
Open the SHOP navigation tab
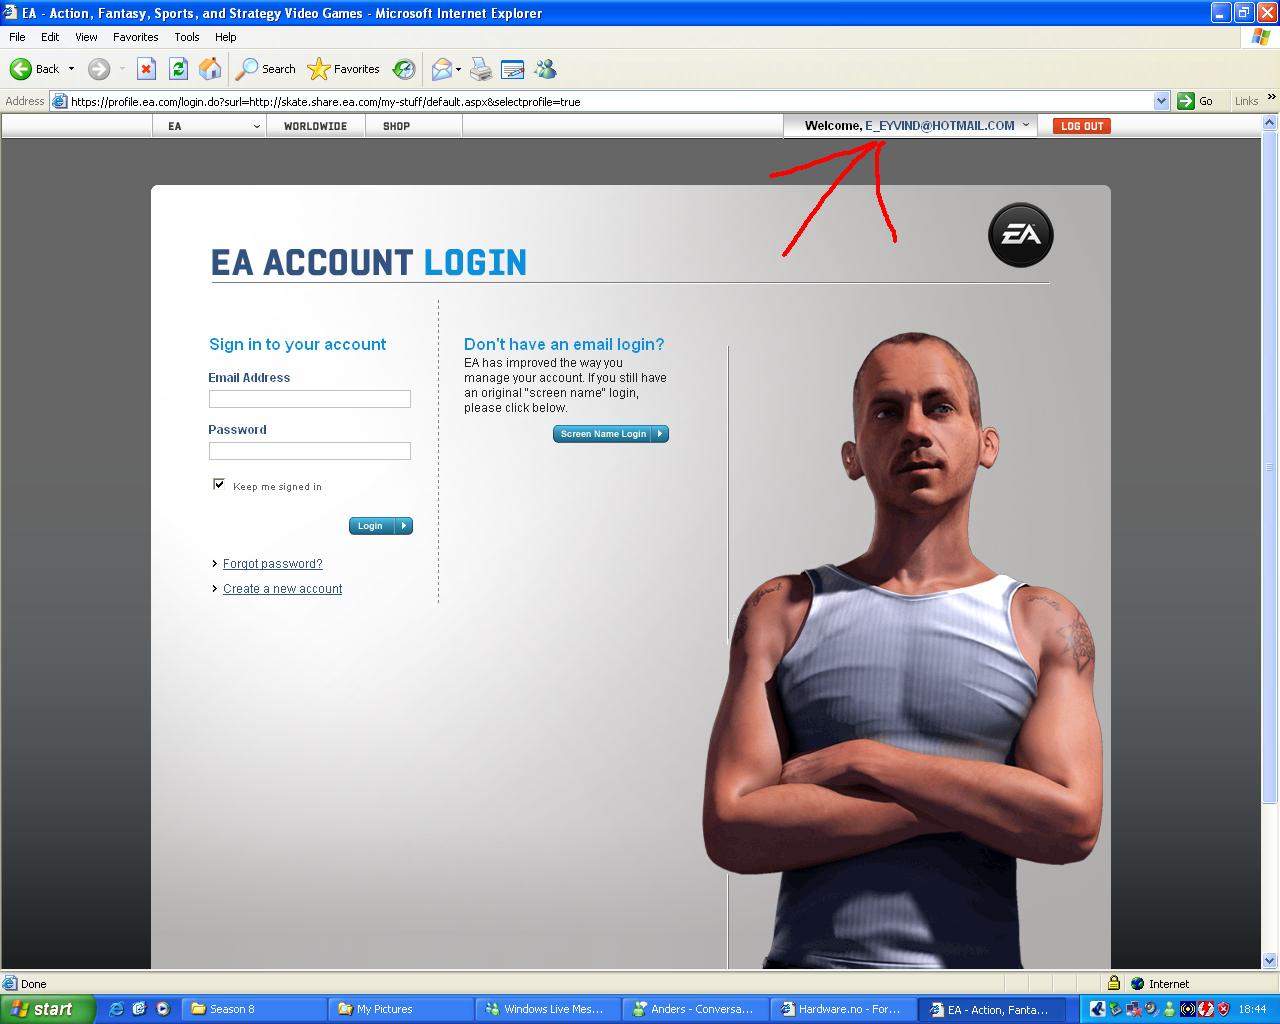point(396,126)
